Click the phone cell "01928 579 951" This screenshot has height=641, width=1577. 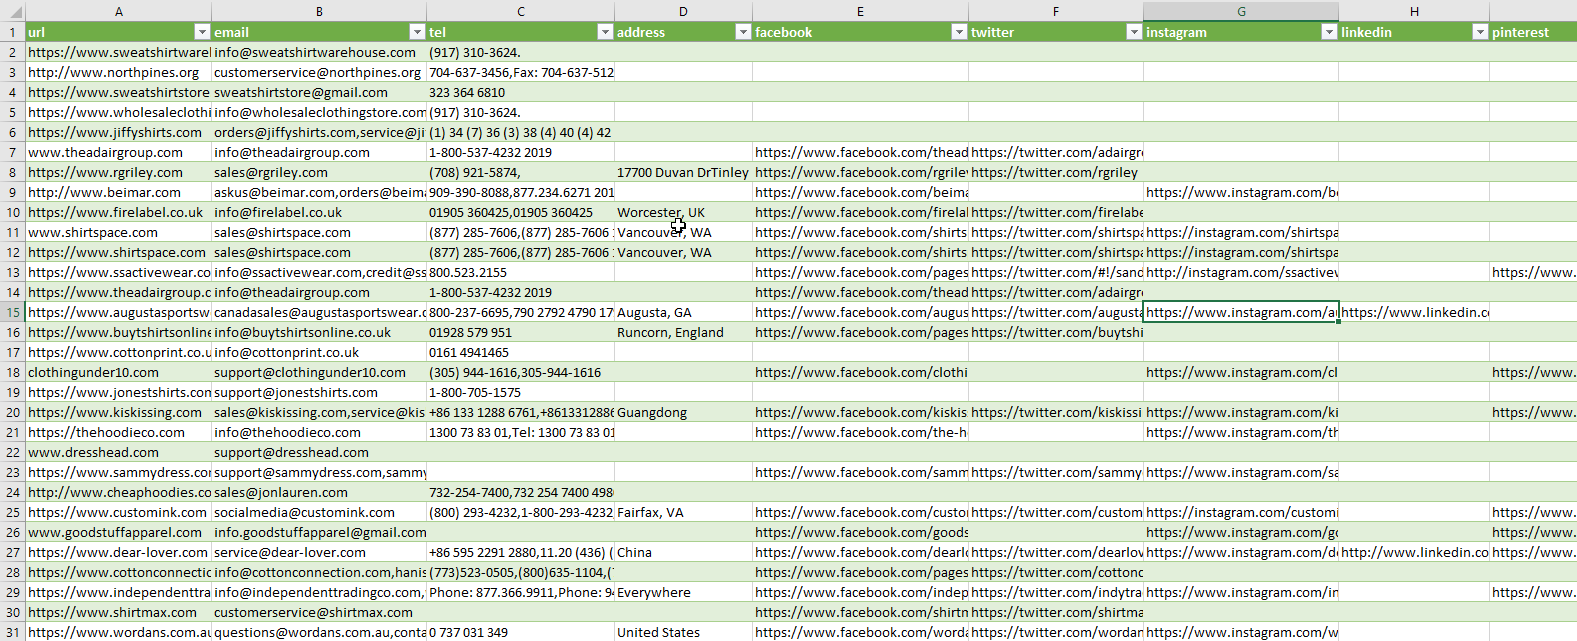[521, 332]
